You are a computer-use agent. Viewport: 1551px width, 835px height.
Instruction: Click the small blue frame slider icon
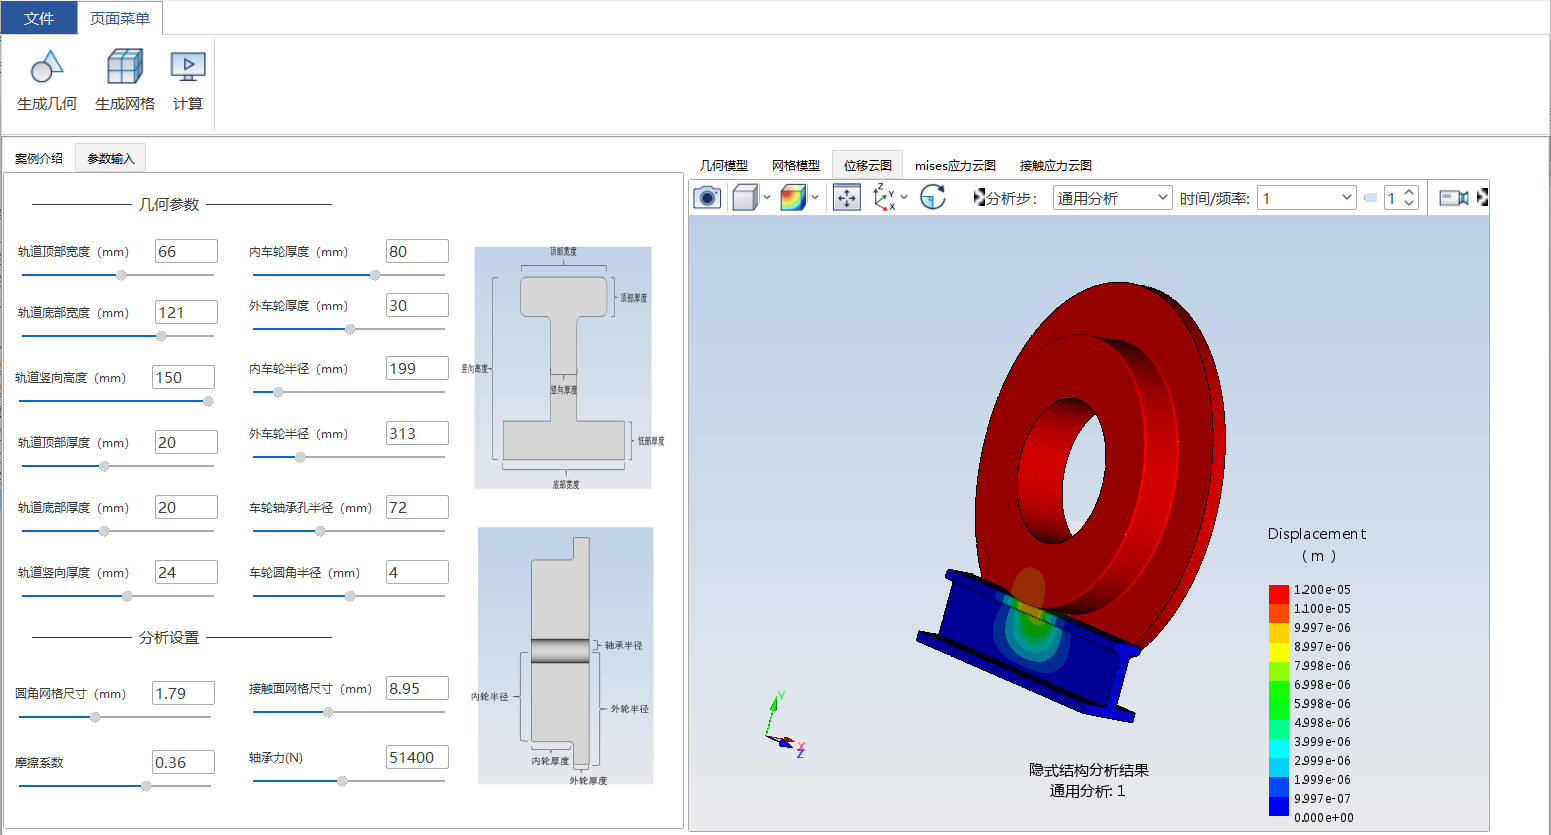pyautogui.click(x=1370, y=198)
